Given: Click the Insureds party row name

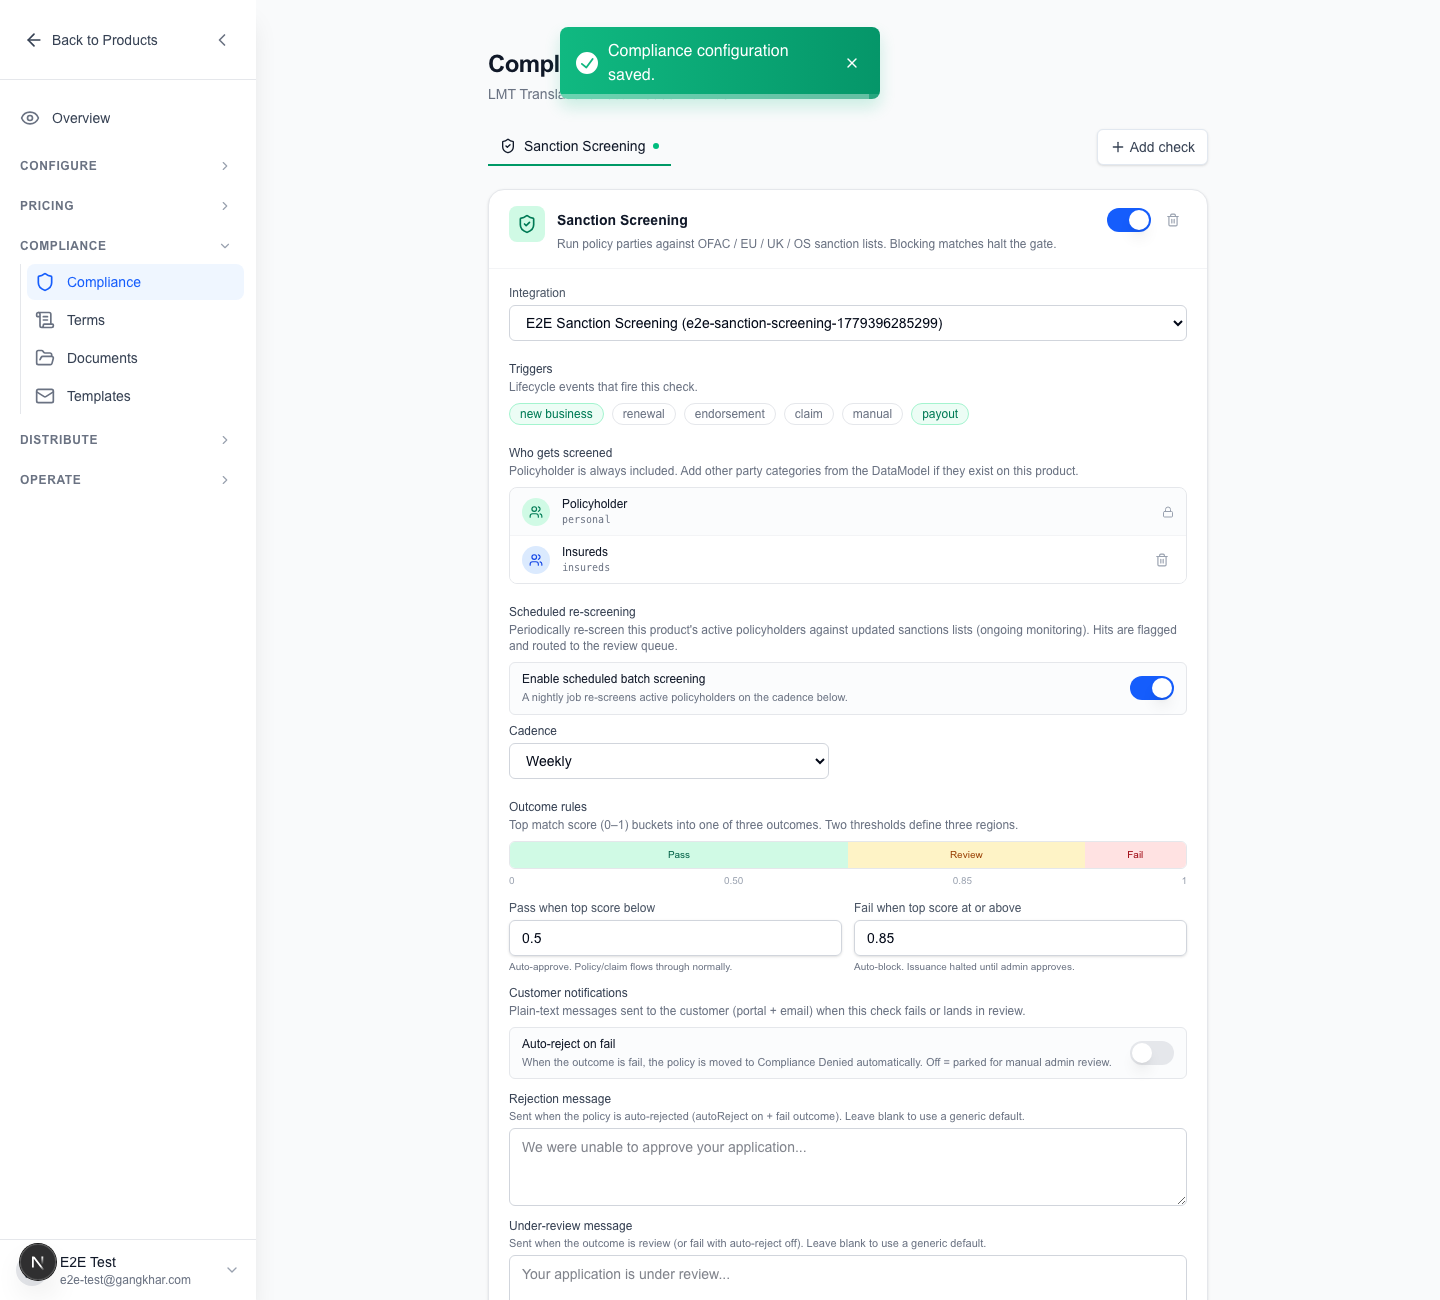Looking at the screenshot, I should pos(585,552).
